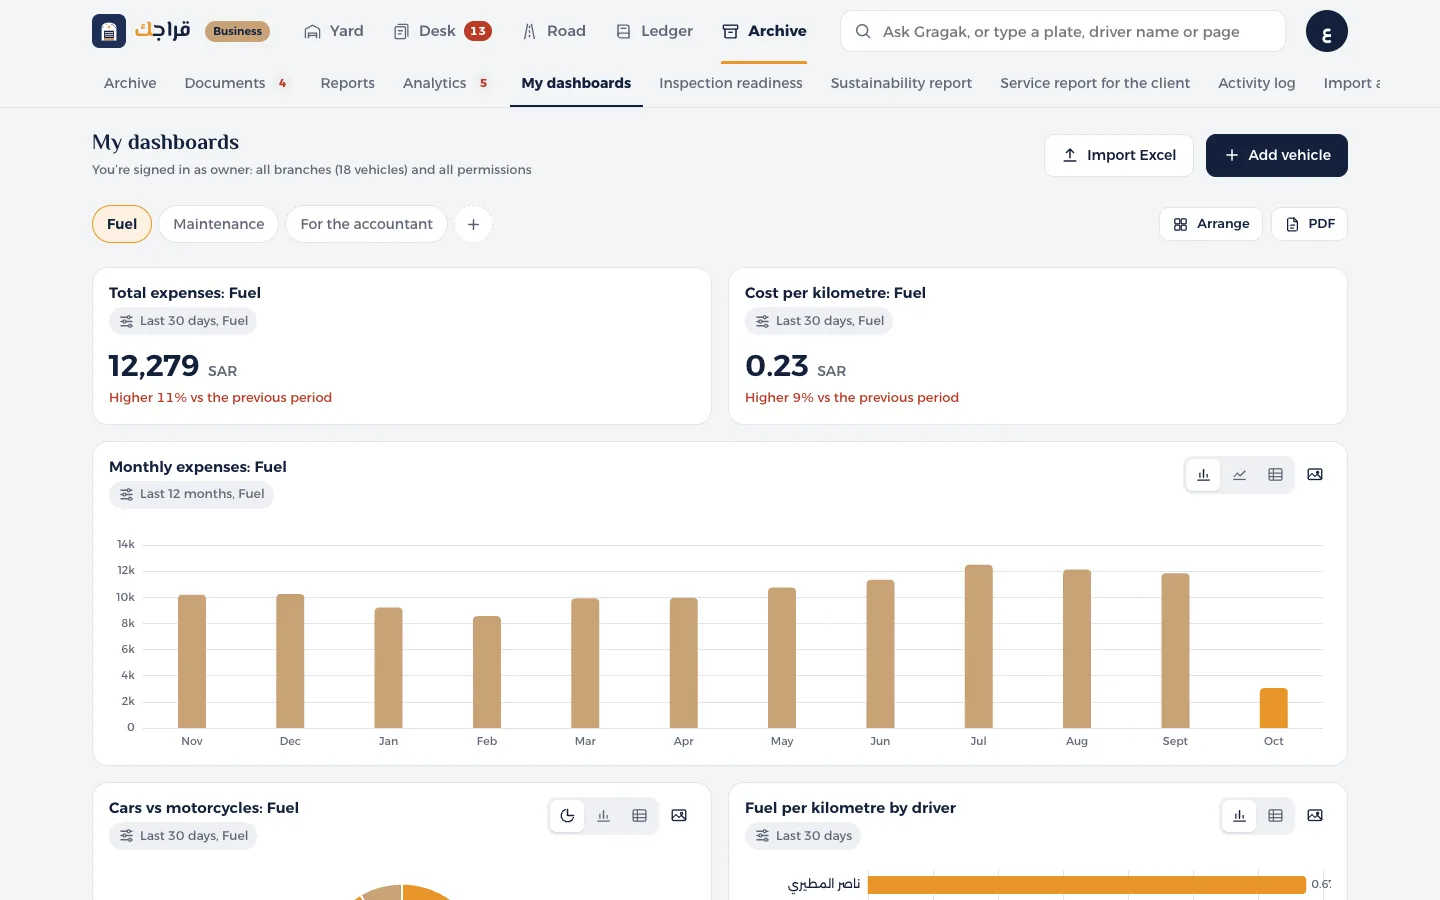Viewport: 1440px width, 900px height.
Task: Click Arrange button
Action: pyautogui.click(x=1211, y=224)
